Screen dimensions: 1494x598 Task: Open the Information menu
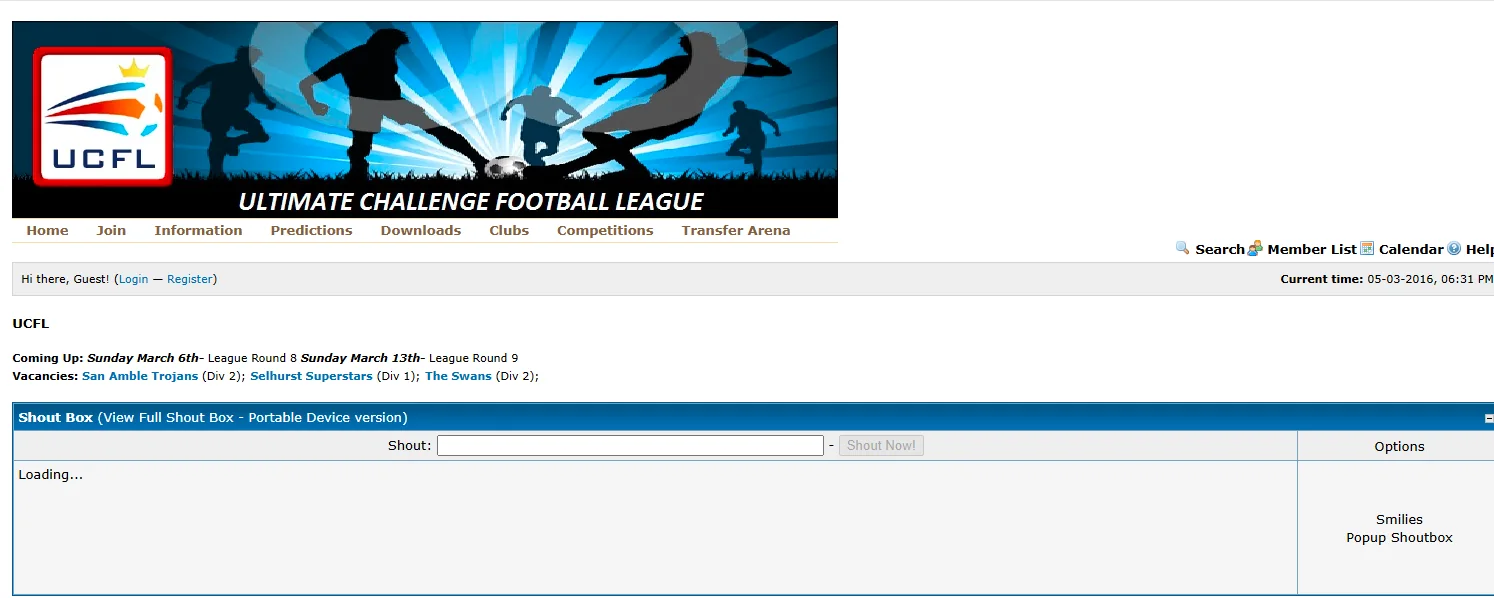click(x=198, y=230)
